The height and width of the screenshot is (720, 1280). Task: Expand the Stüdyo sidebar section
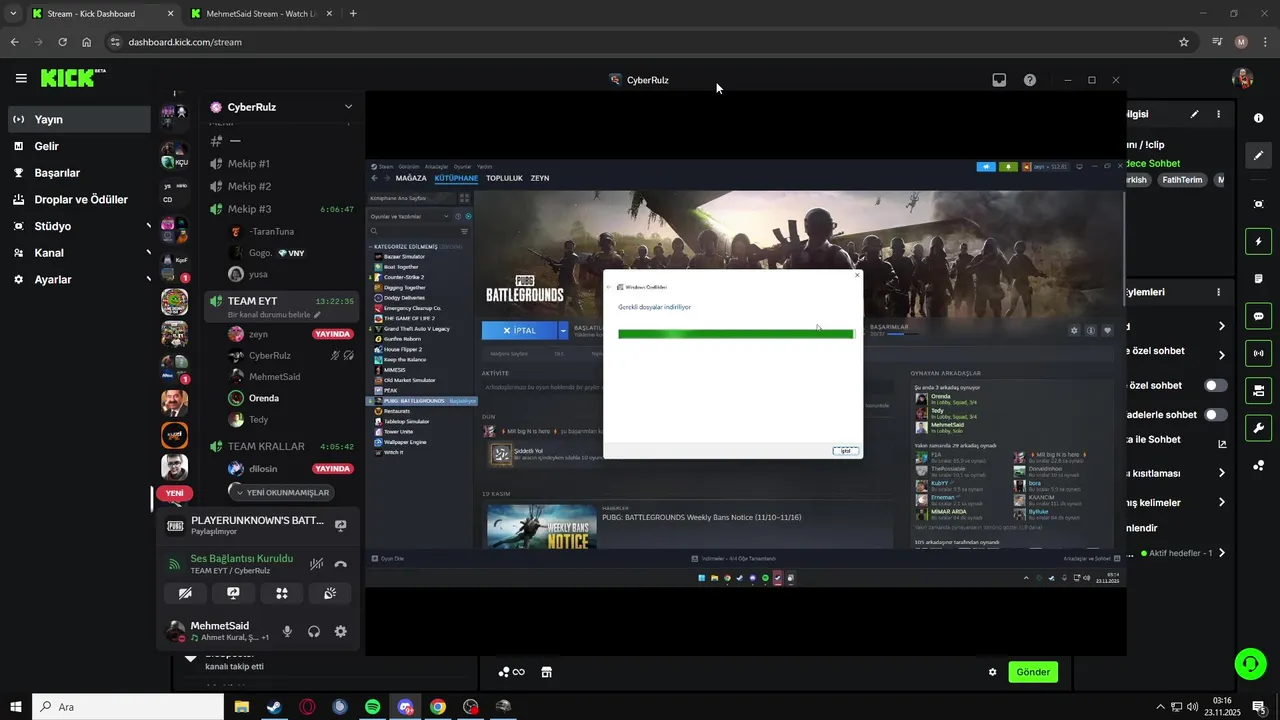(149, 226)
